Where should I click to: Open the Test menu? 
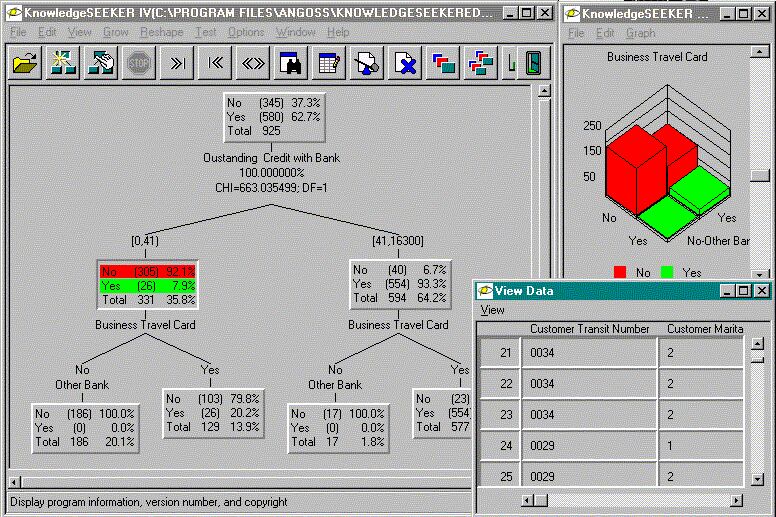205,32
